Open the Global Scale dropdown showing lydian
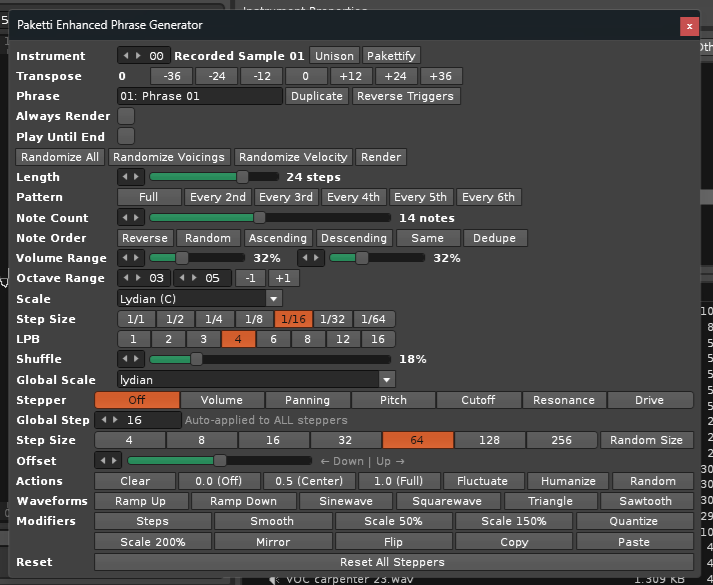 (256, 380)
